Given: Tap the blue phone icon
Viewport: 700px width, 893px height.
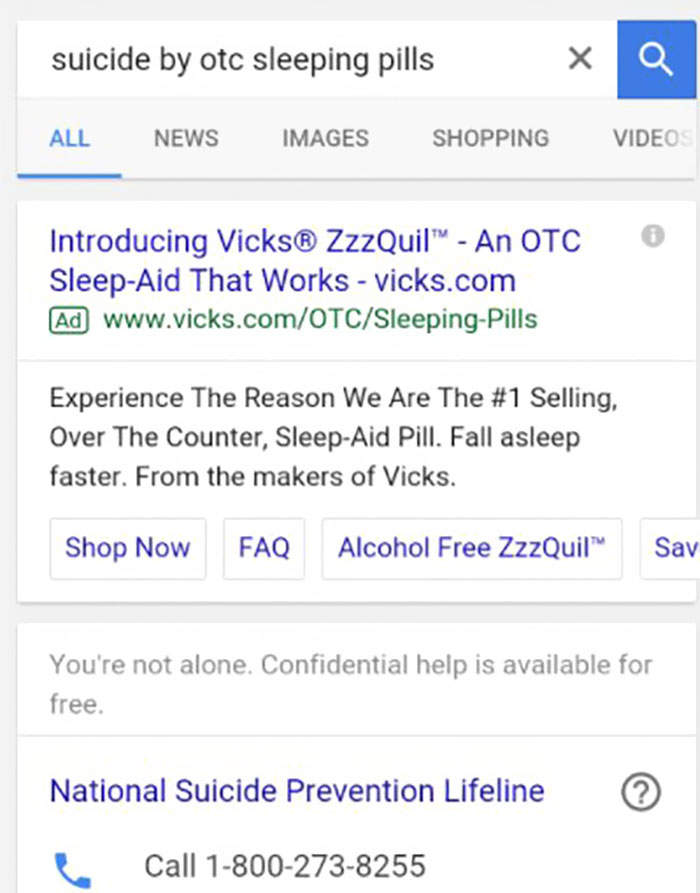Looking at the screenshot, I should [x=73, y=869].
